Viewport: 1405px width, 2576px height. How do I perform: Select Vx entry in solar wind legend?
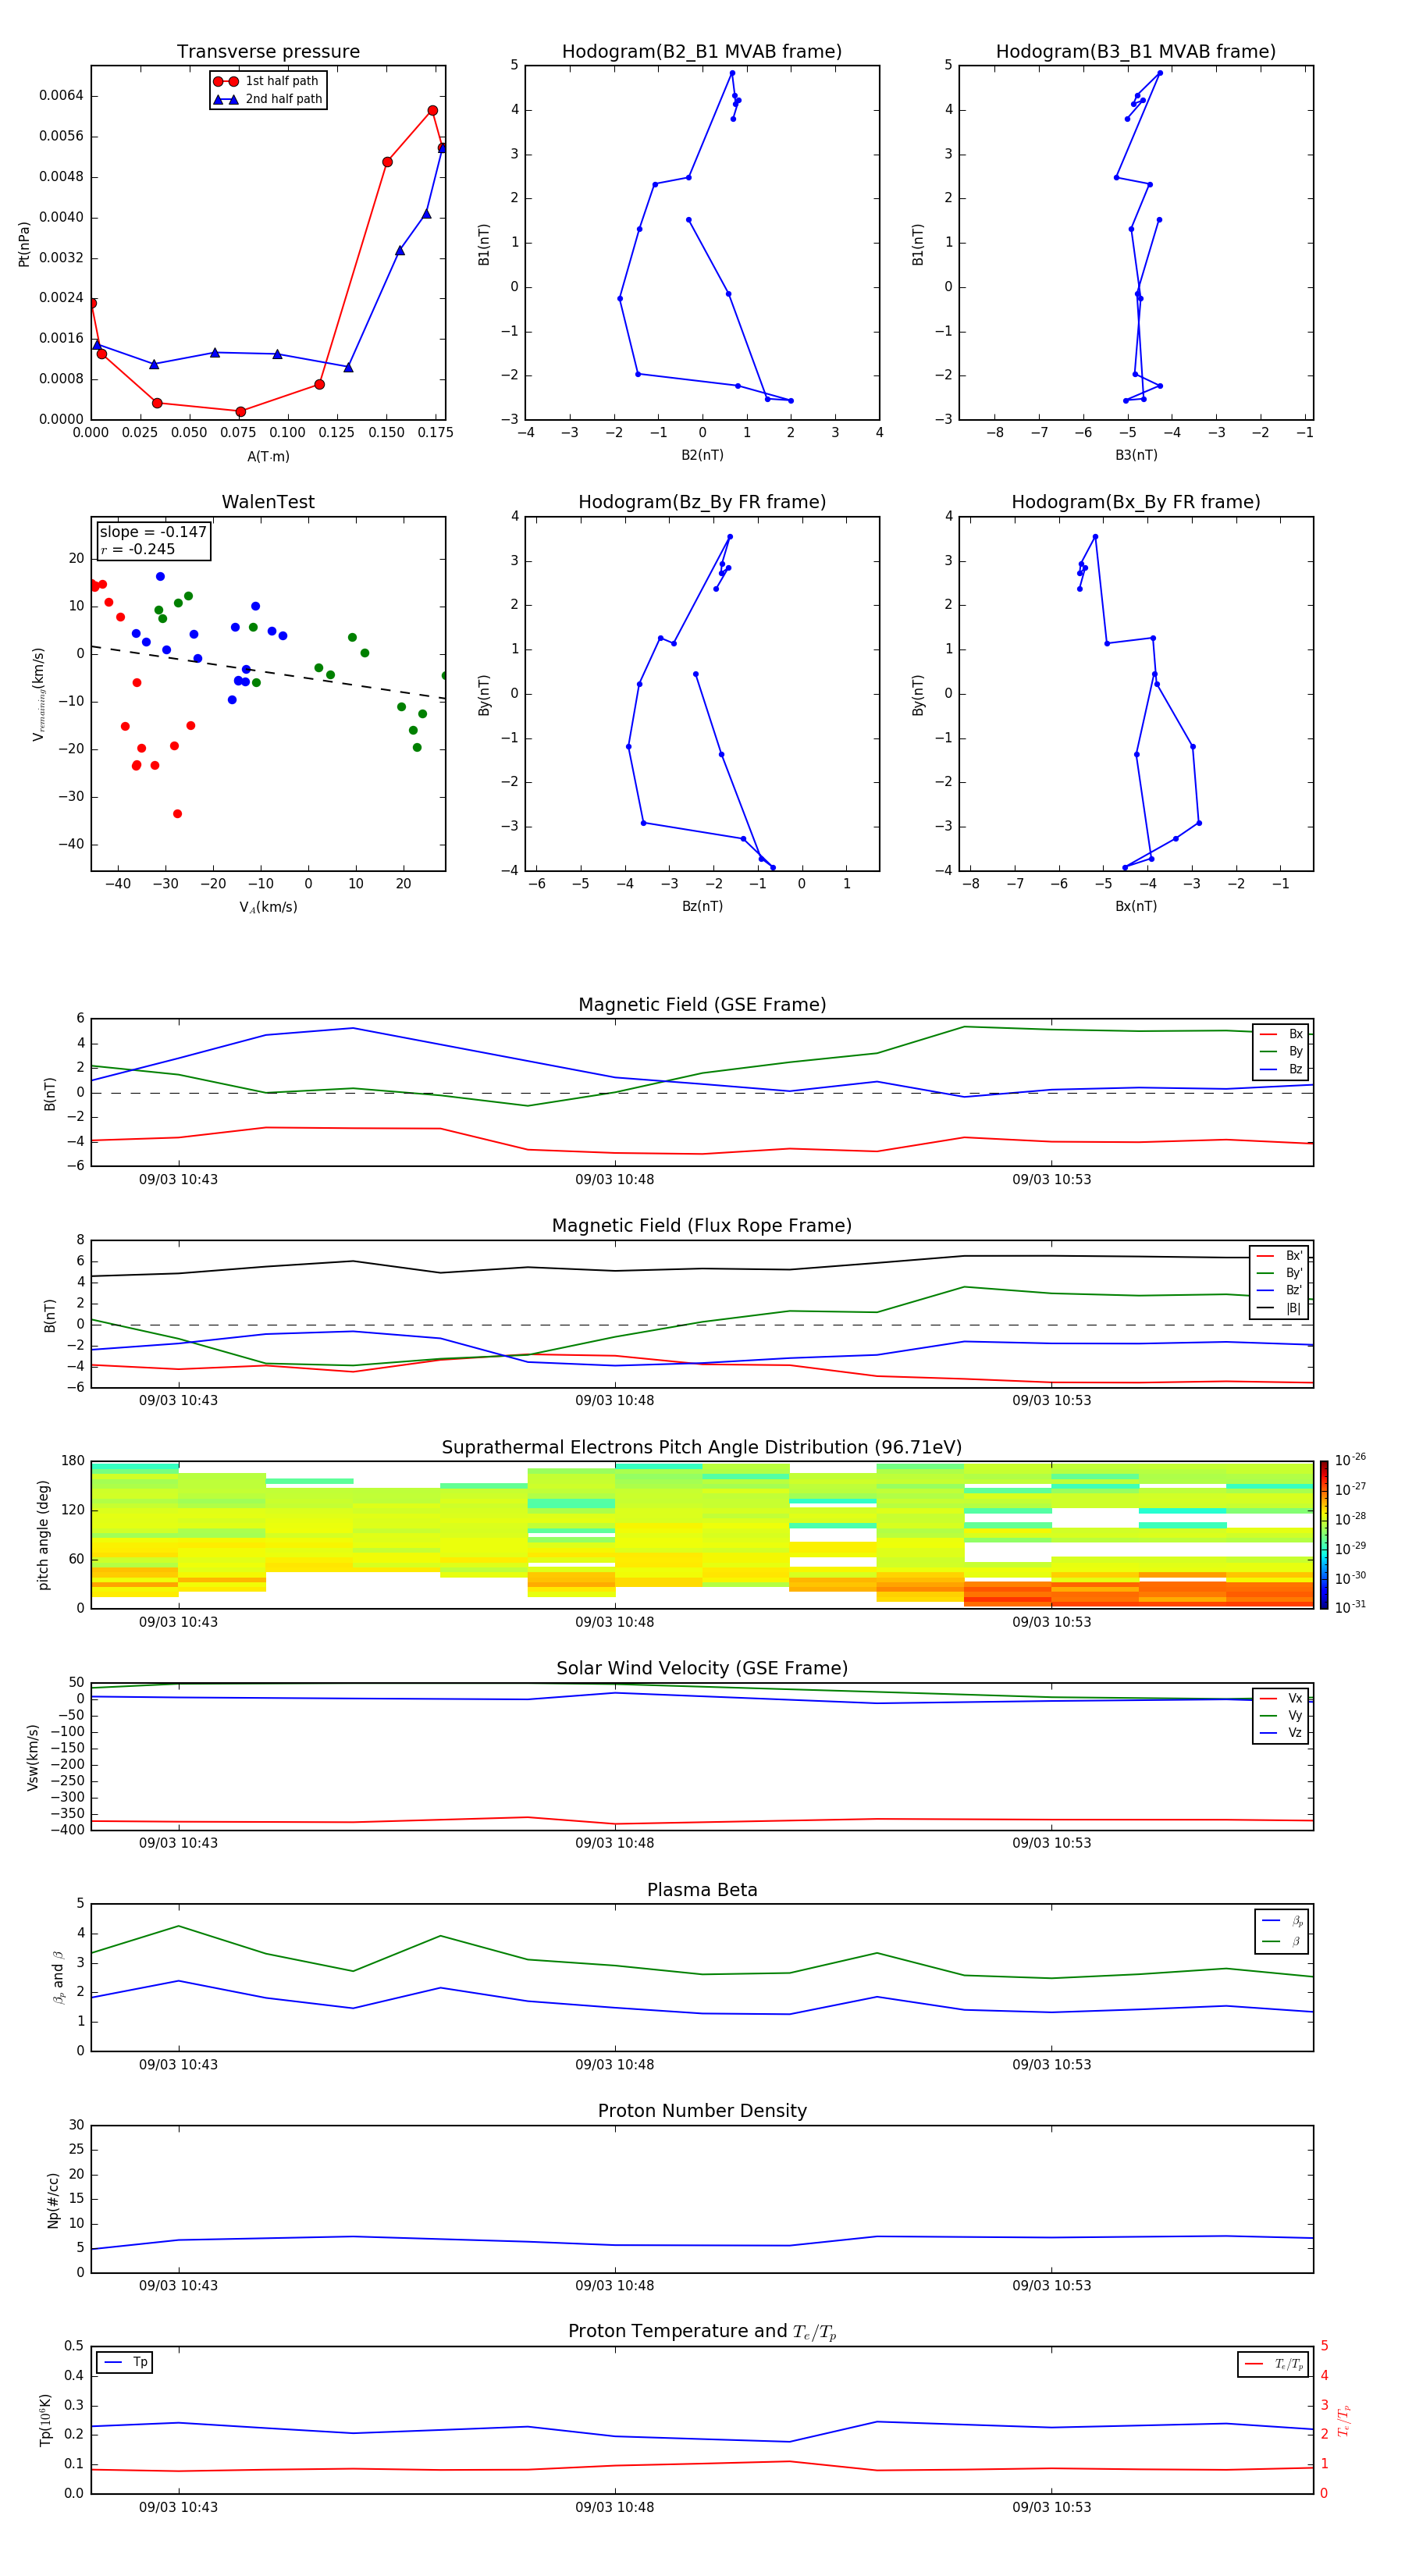click(1281, 1699)
